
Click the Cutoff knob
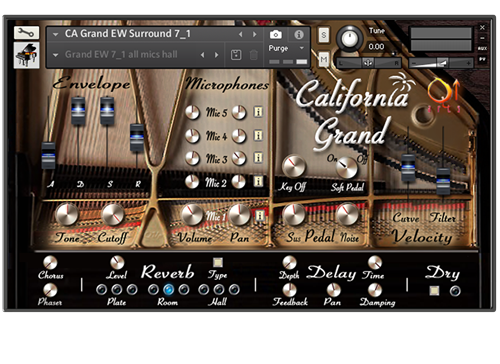113,214
